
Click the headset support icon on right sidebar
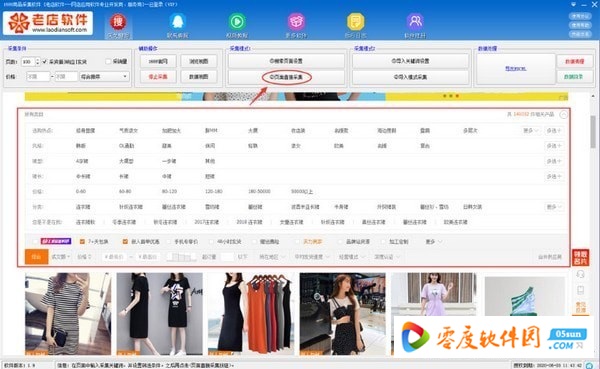click(x=580, y=274)
